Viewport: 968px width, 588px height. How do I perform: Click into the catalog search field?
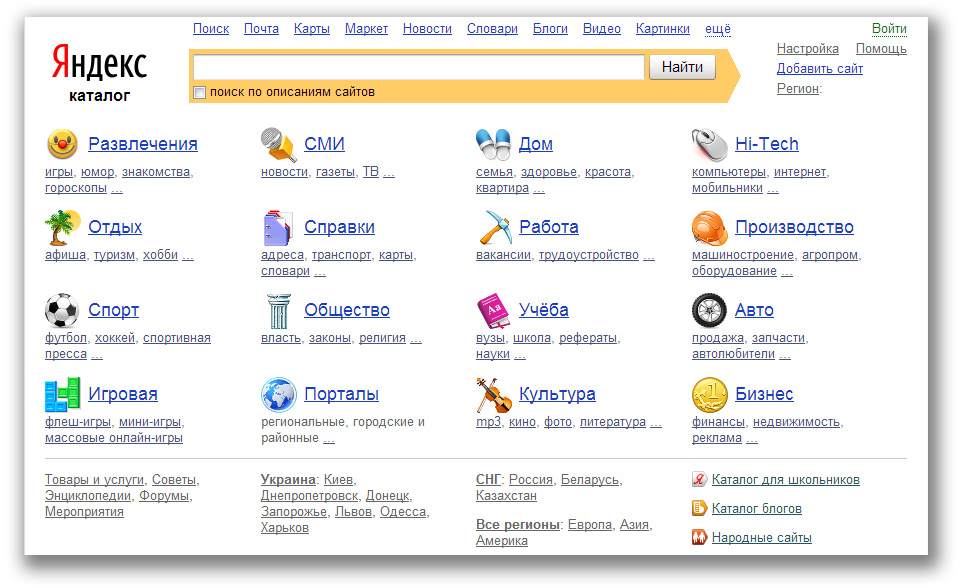coord(419,67)
